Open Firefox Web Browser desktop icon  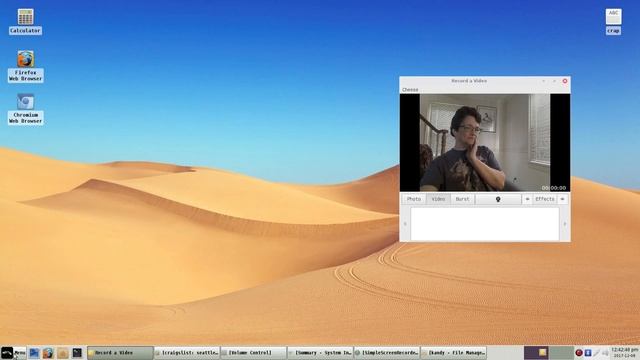coord(25,66)
